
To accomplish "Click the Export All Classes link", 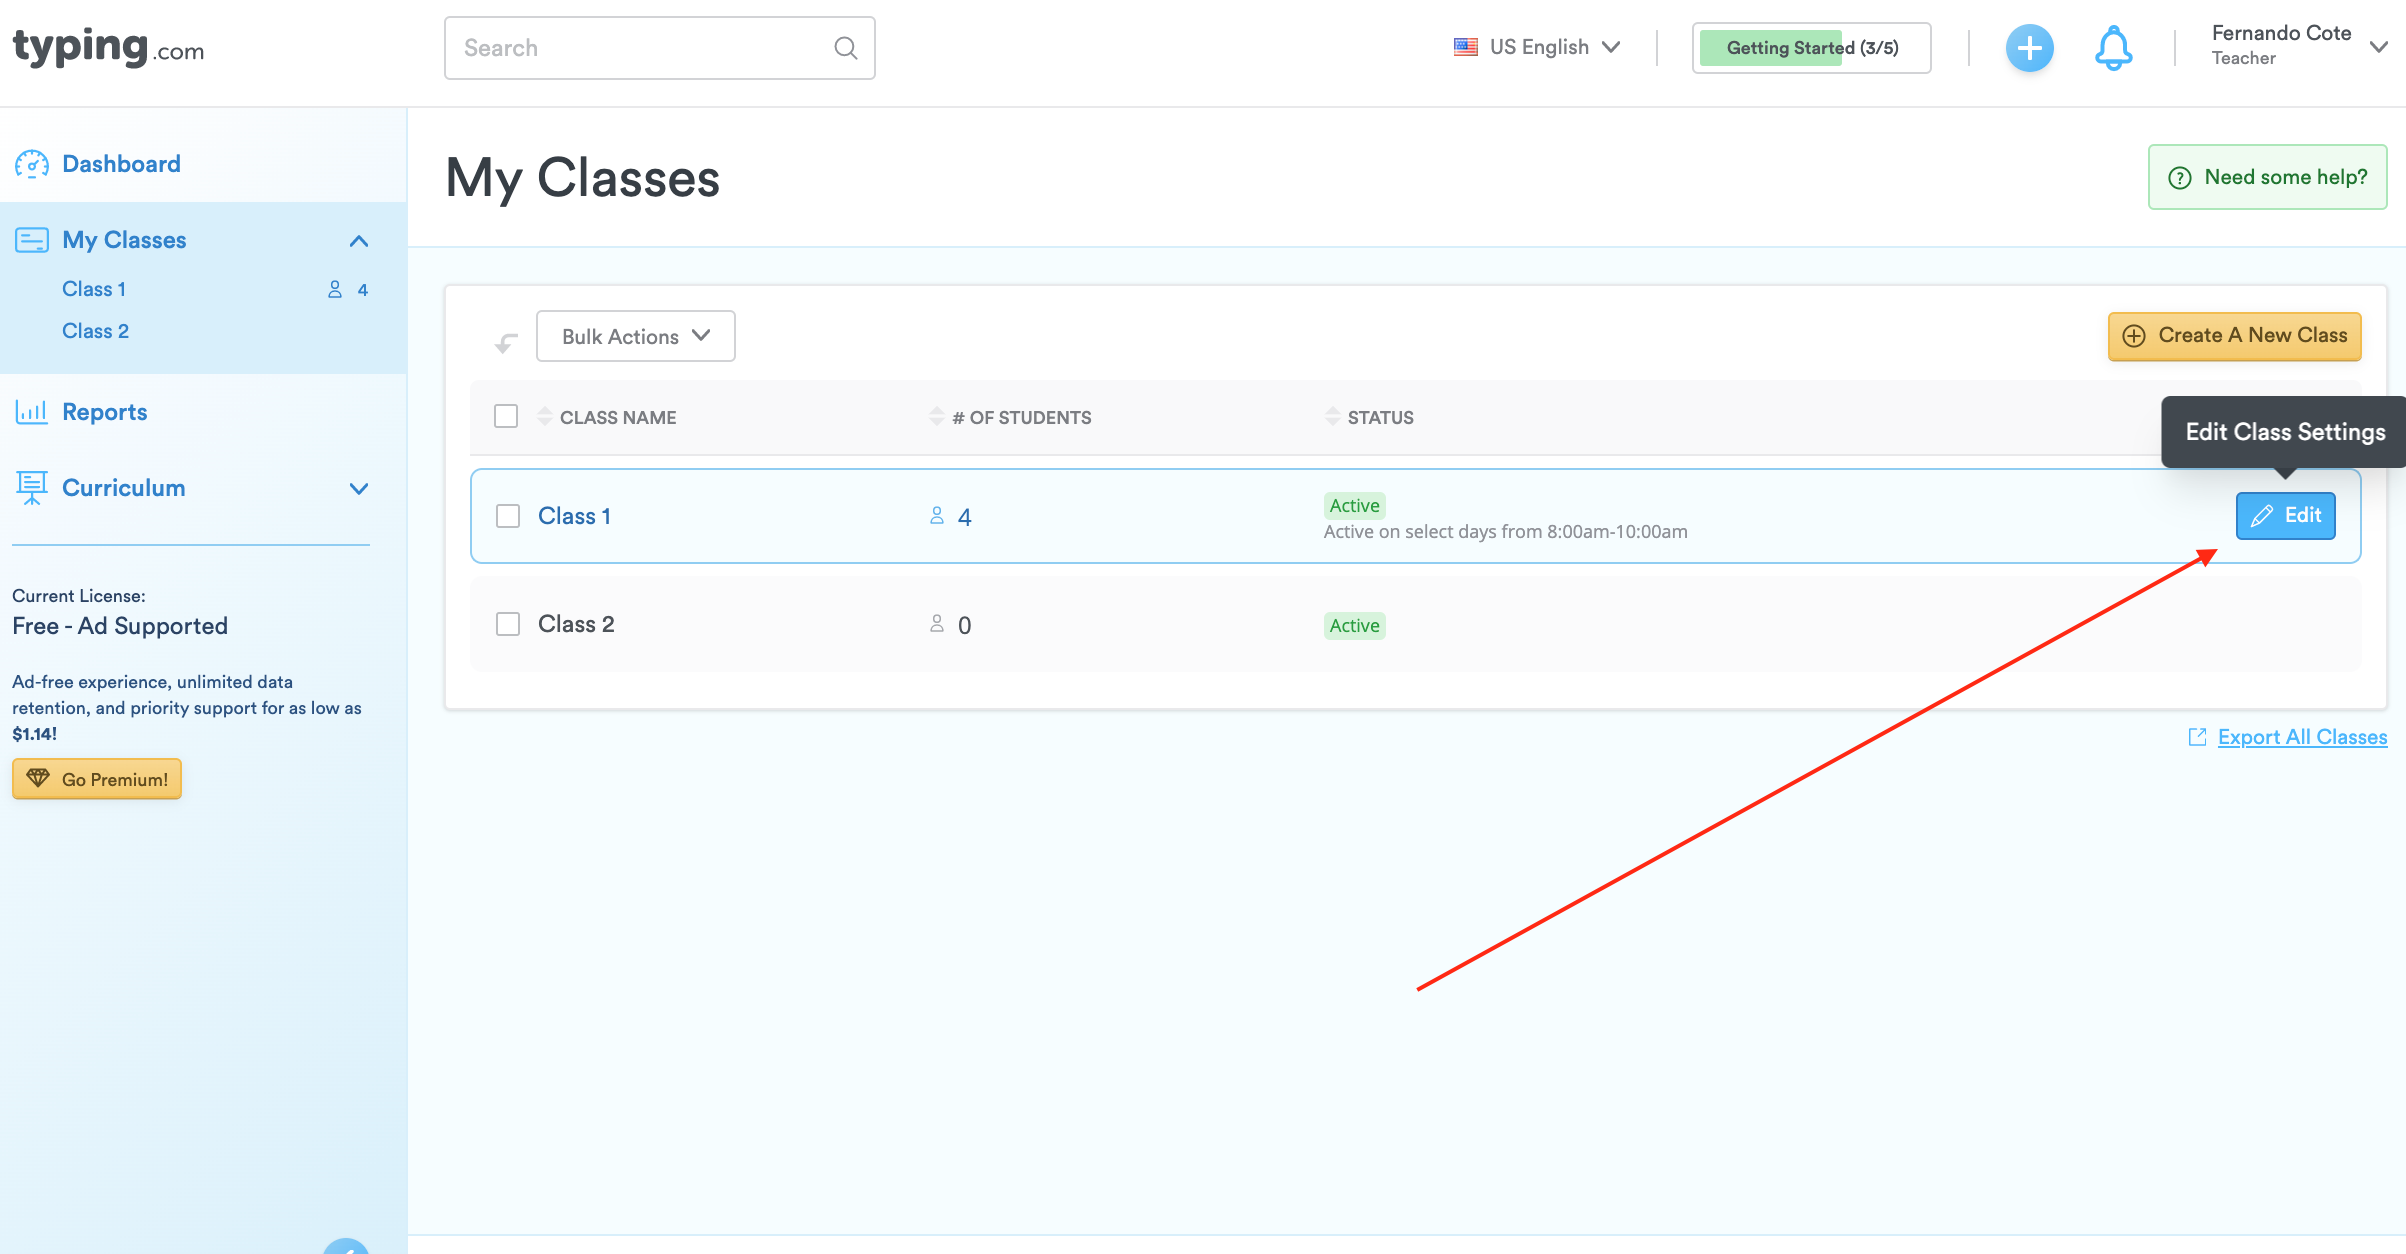I will [x=2301, y=737].
